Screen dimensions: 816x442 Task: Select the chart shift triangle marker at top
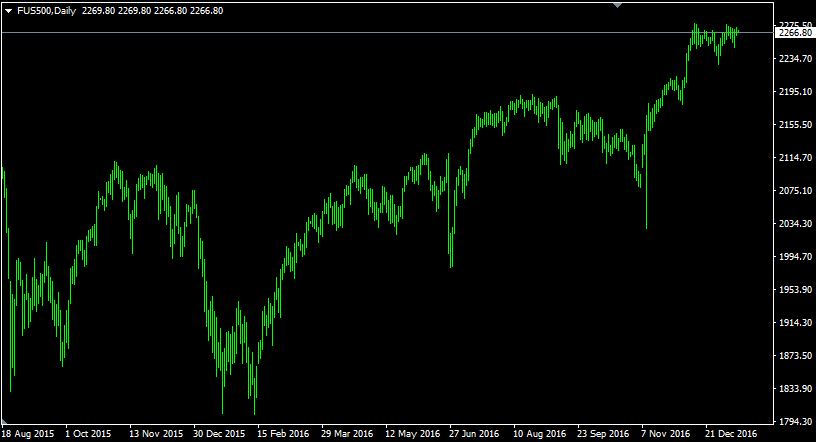[x=618, y=5]
